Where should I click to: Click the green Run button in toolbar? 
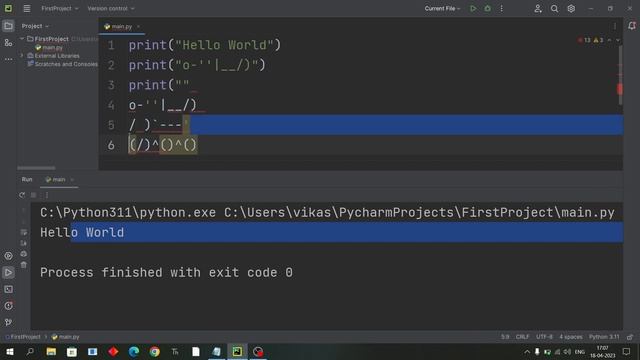473,8
